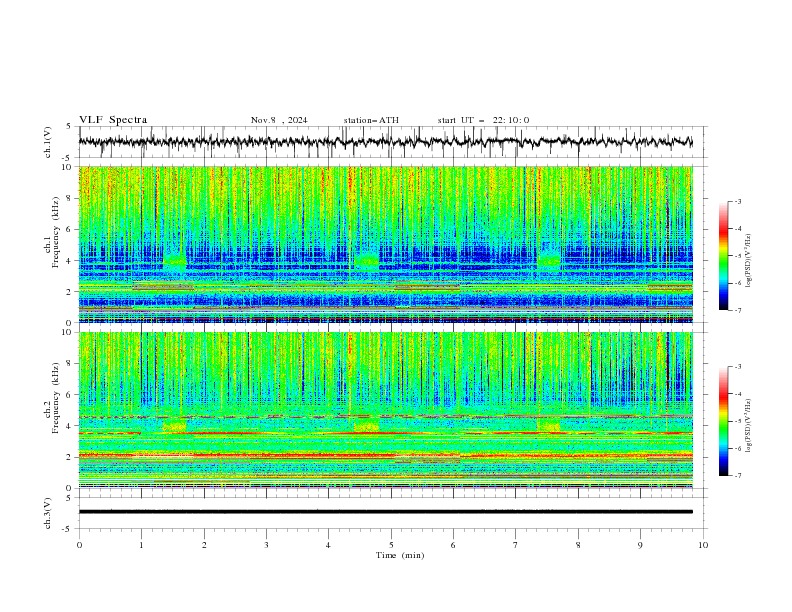Click the ch.1 spectrogram panel
Screen dimensions: 792x612
385,244
